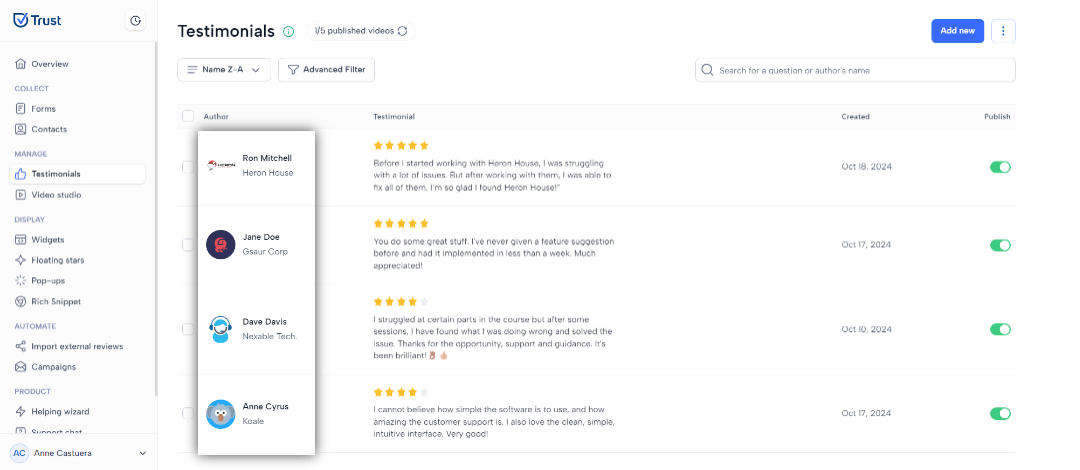Turn off publish toggle for Jane Doe testimonial
This screenshot has height=470, width=1080.
point(1000,245)
